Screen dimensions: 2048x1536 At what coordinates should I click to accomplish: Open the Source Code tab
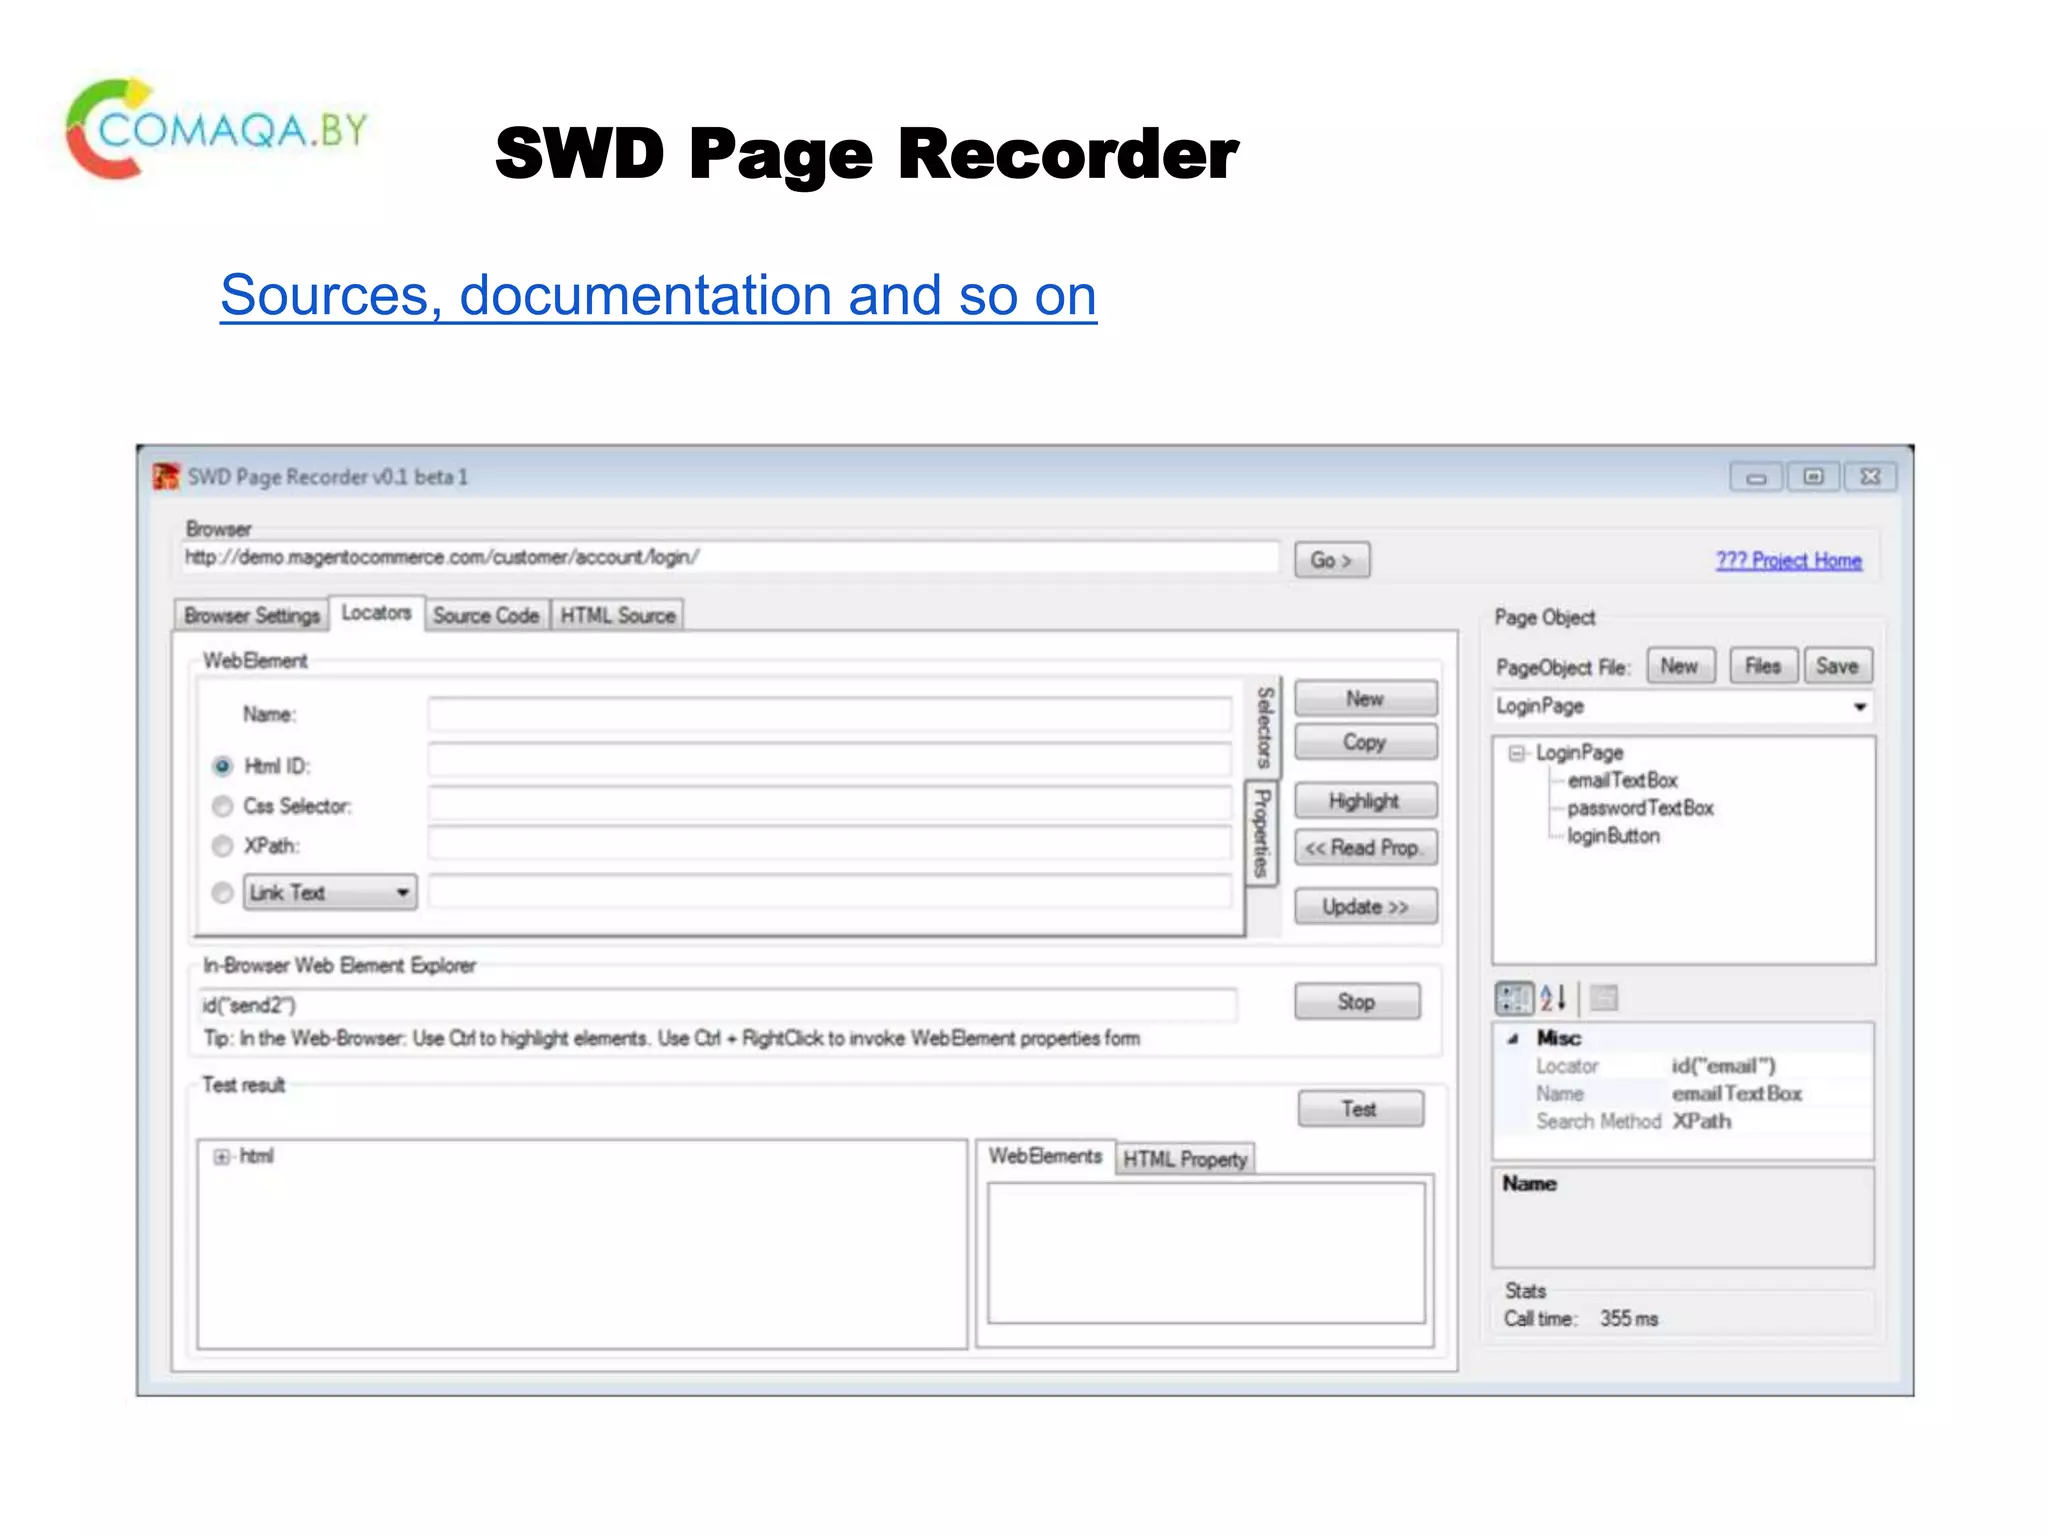486,615
